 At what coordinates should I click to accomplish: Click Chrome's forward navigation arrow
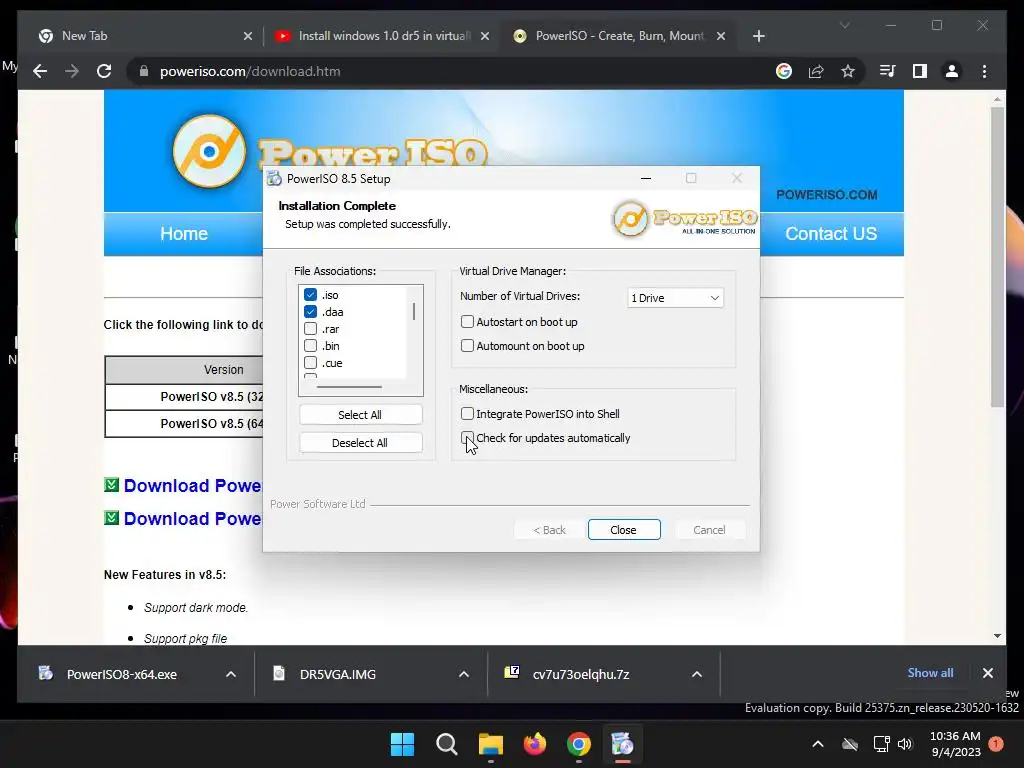[x=72, y=71]
